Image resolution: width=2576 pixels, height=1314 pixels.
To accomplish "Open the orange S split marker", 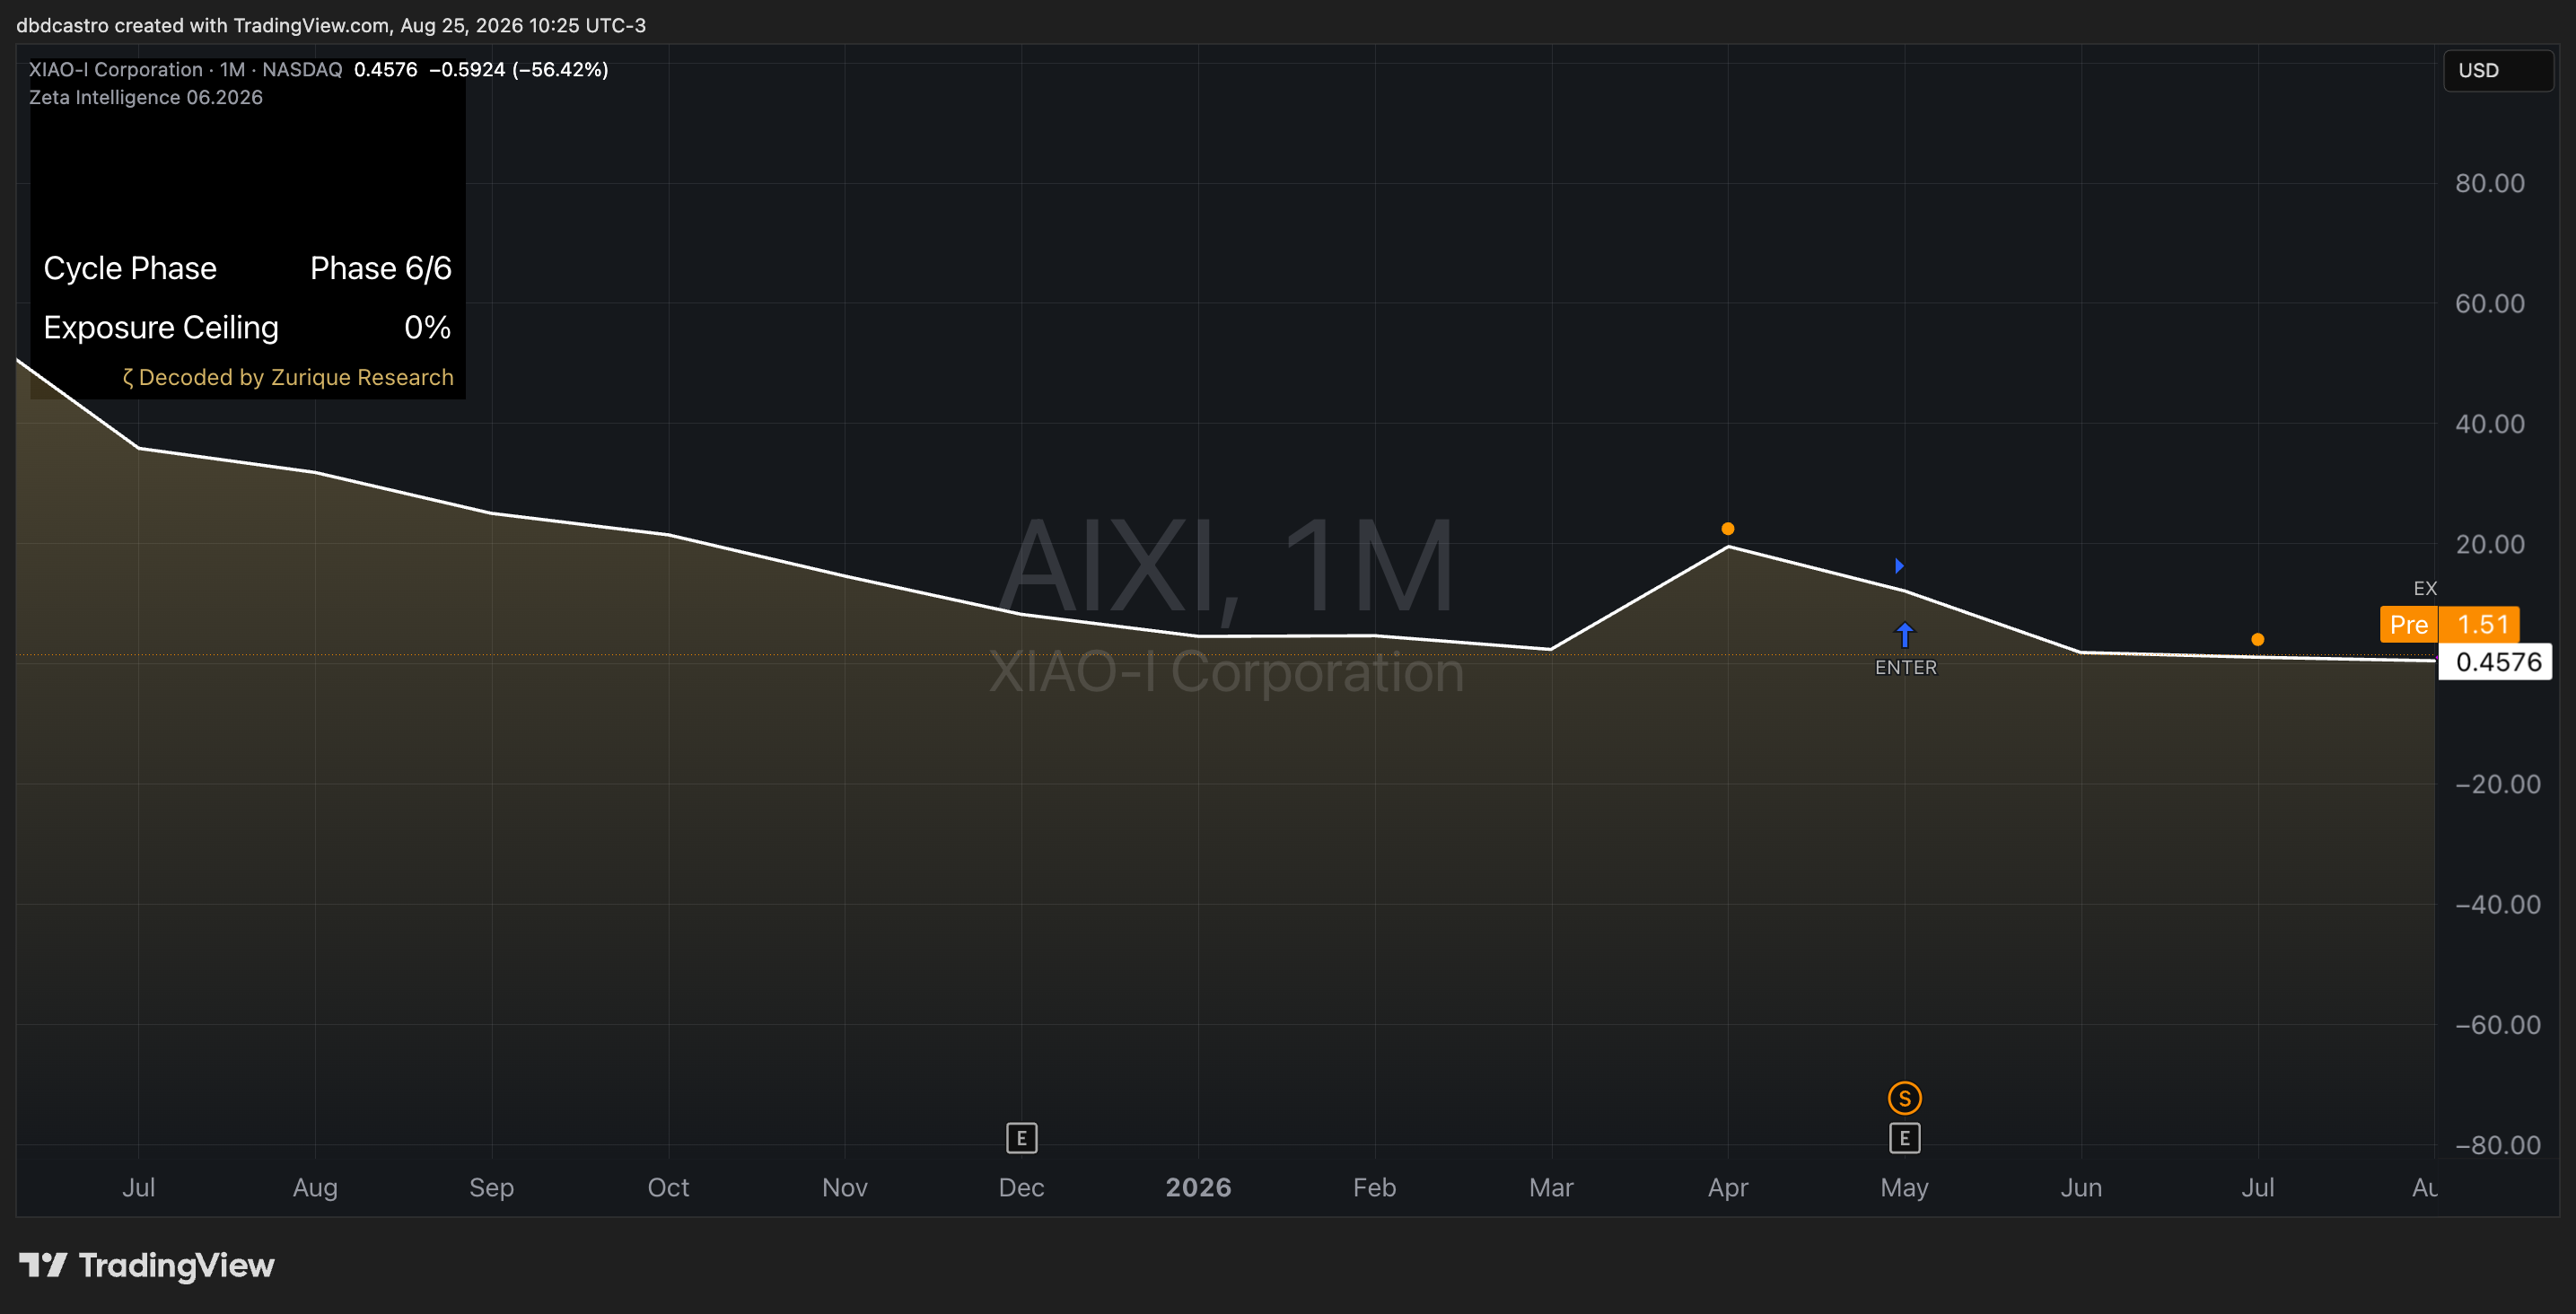I will point(1904,1098).
